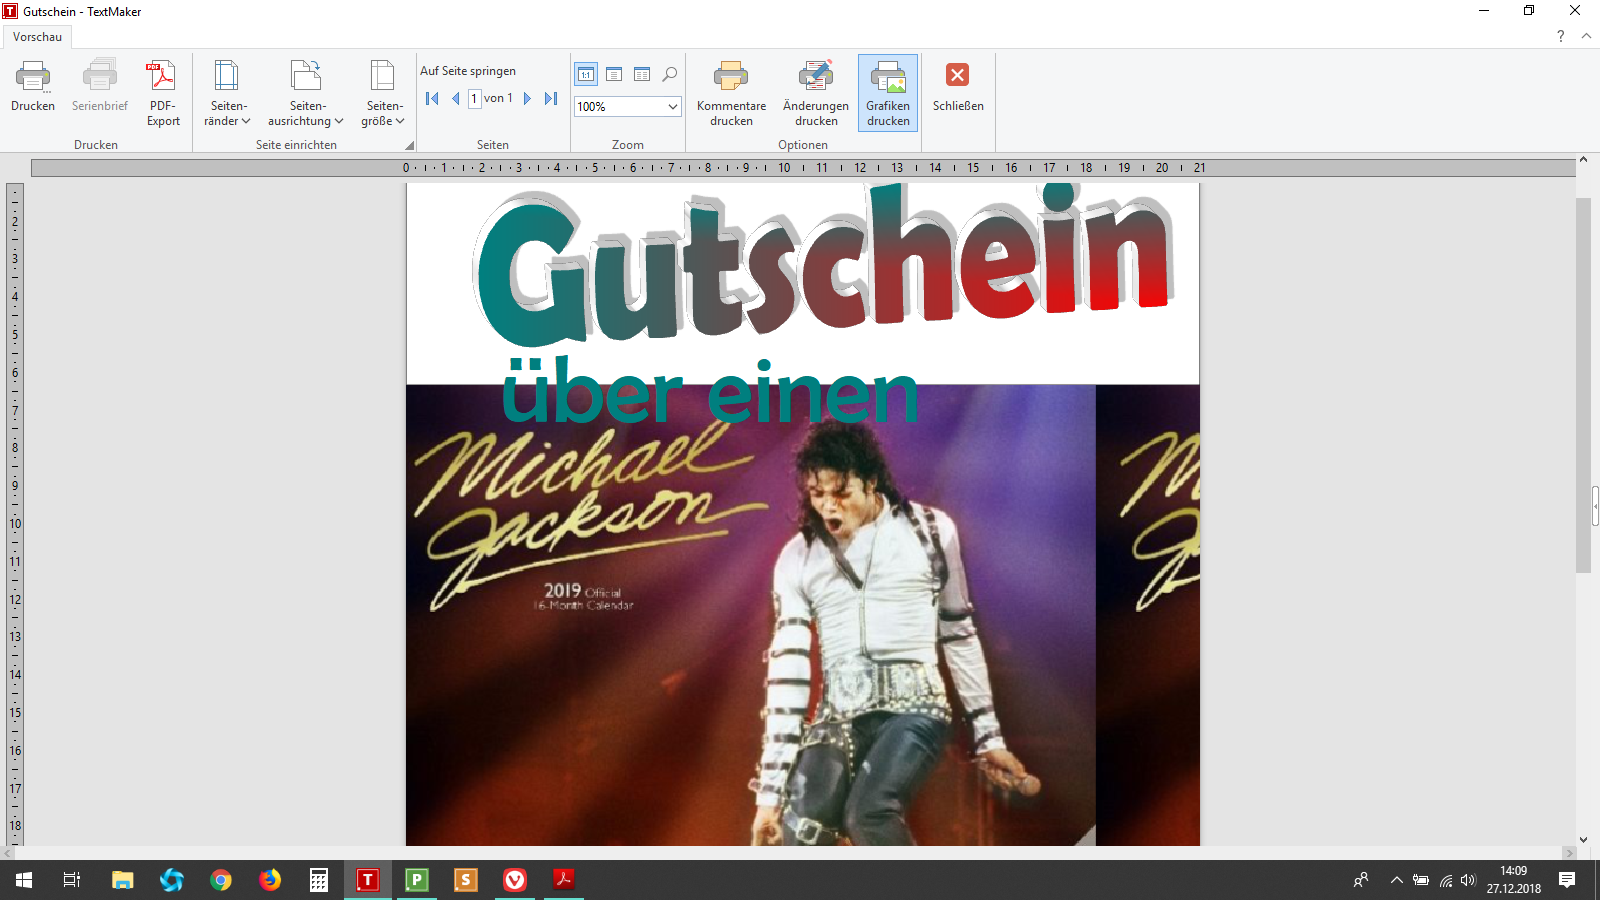
Task: Select the single page zoom view
Action: (x=614, y=74)
